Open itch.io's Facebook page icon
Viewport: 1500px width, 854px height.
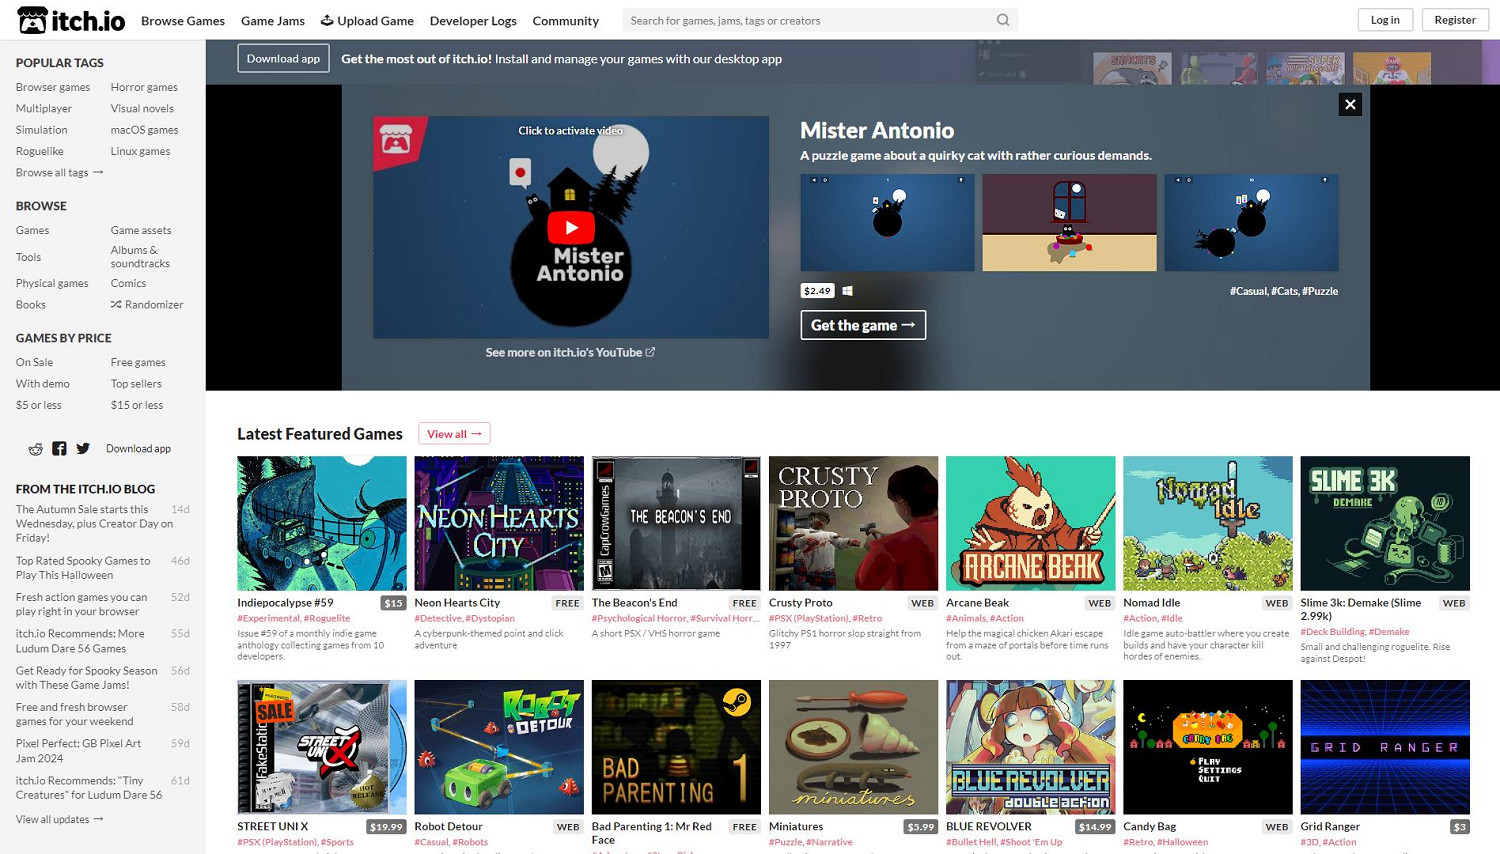click(59, 449)
